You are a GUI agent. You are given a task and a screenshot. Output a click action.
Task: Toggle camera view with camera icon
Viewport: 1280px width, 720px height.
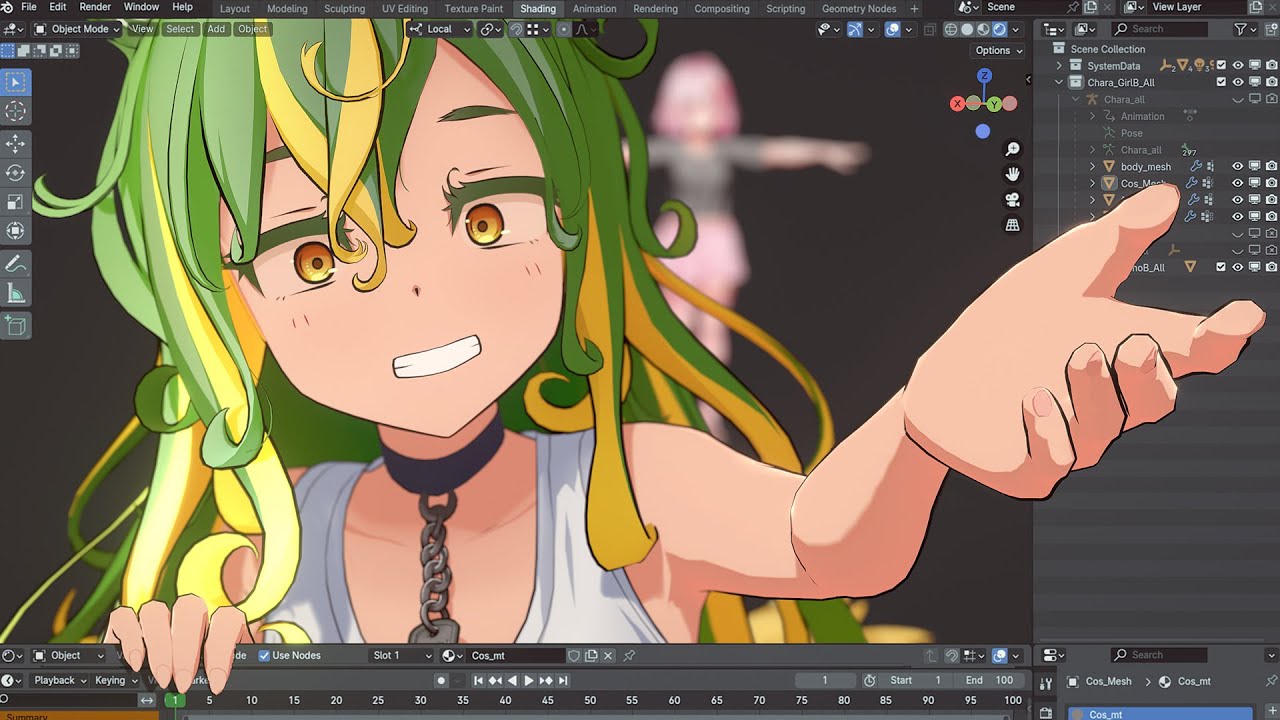tap(1012, 200)
